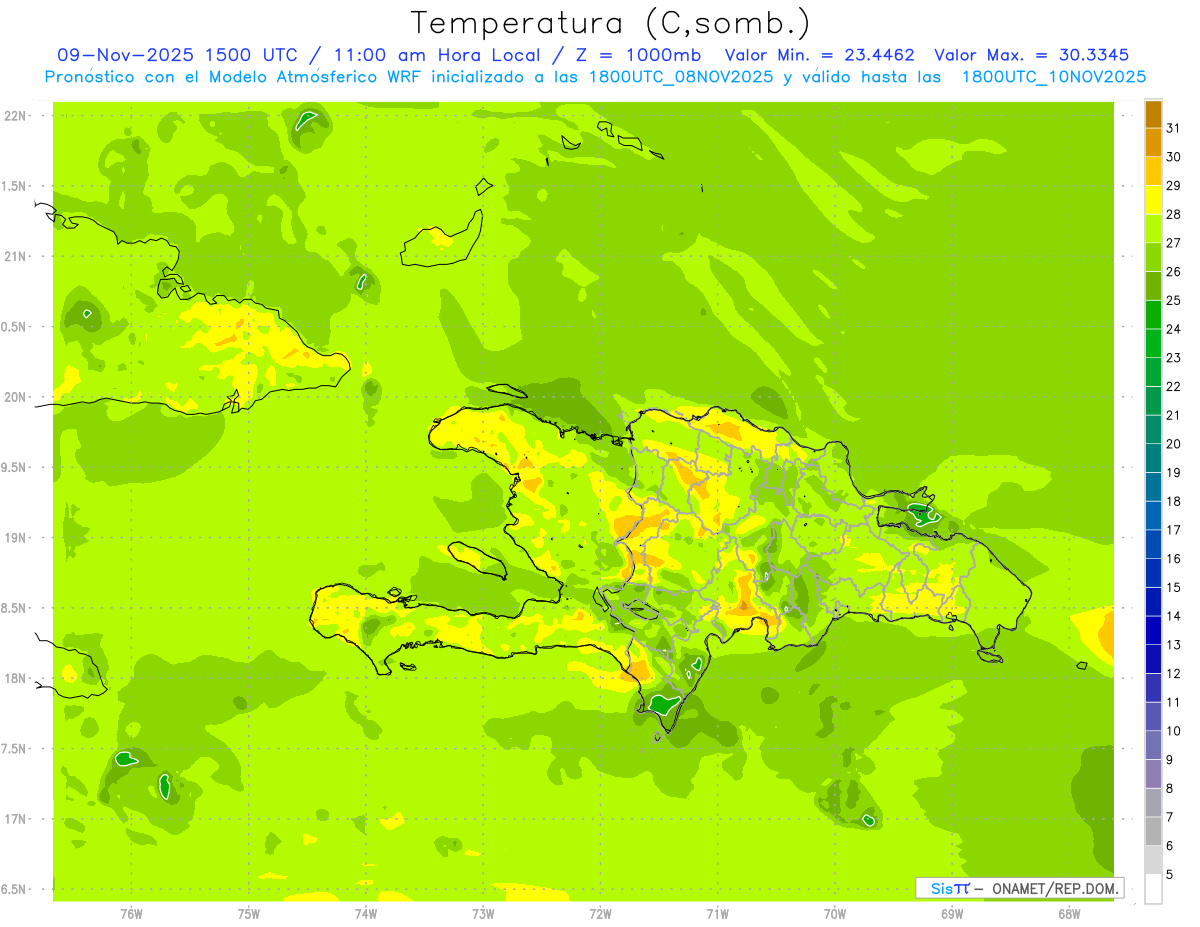
Task: Click the legend value "20"
Action: [x=1173, y=444]
